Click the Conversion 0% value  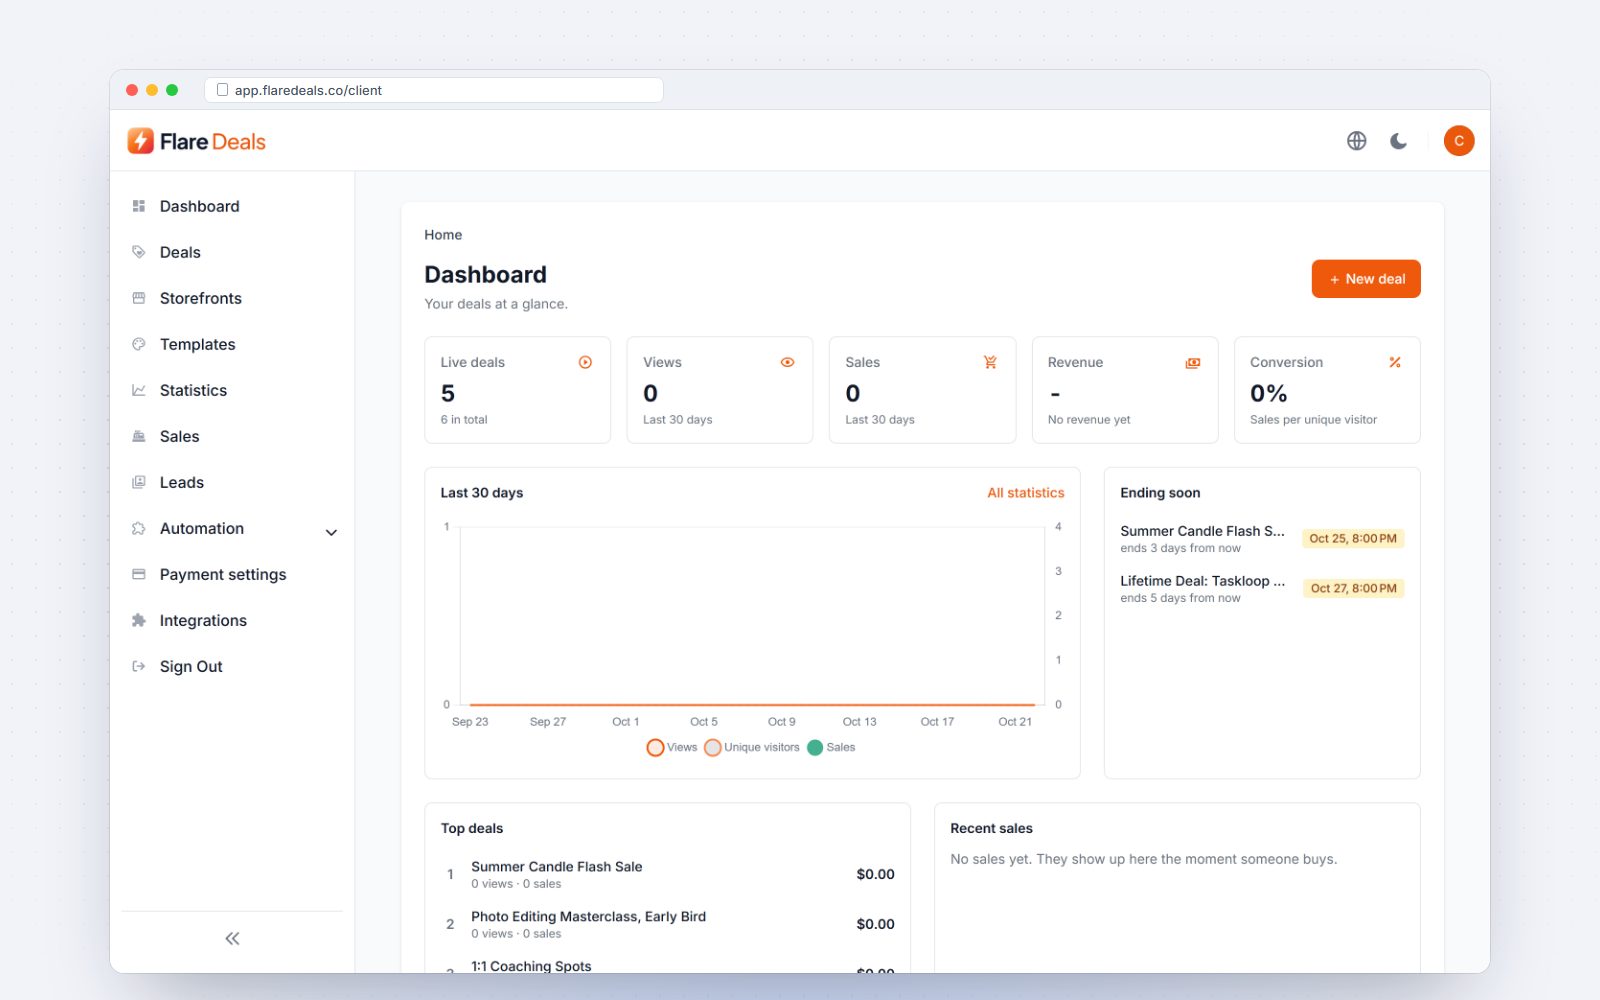tap(1269, 393)
